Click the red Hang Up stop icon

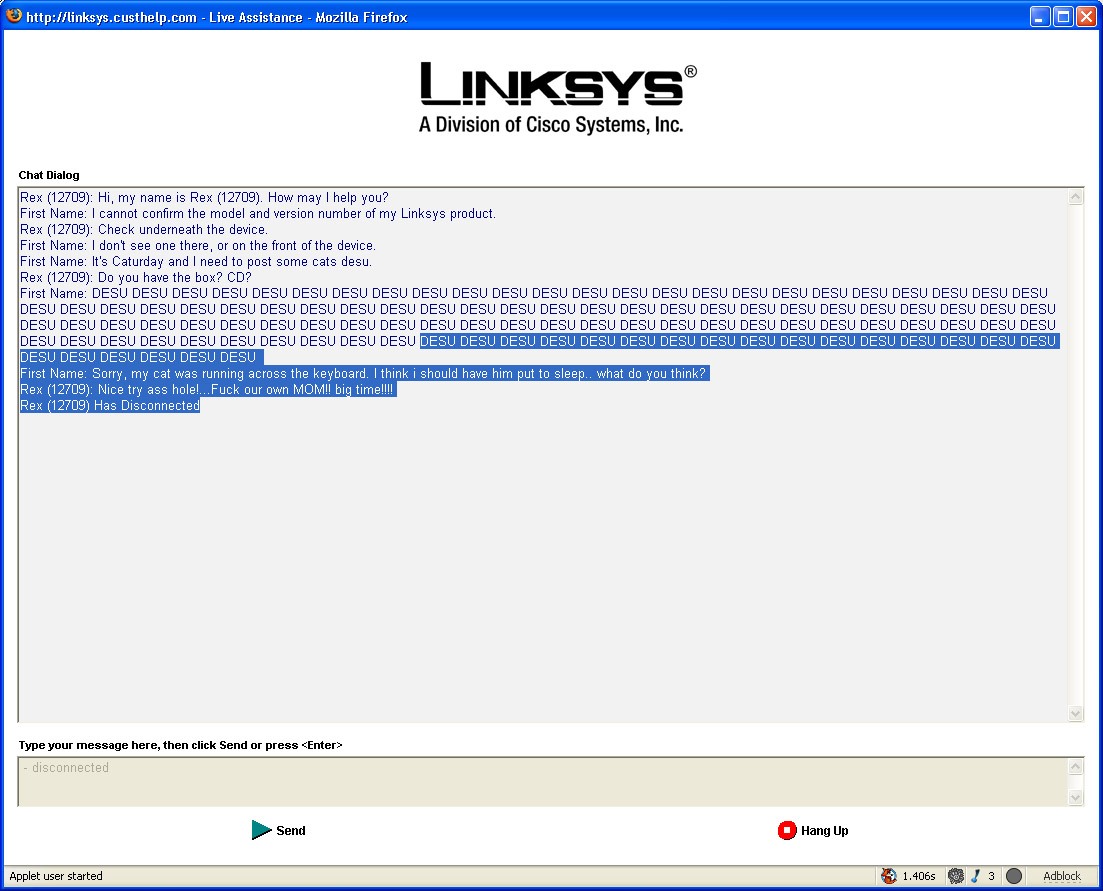pos(786,831)
